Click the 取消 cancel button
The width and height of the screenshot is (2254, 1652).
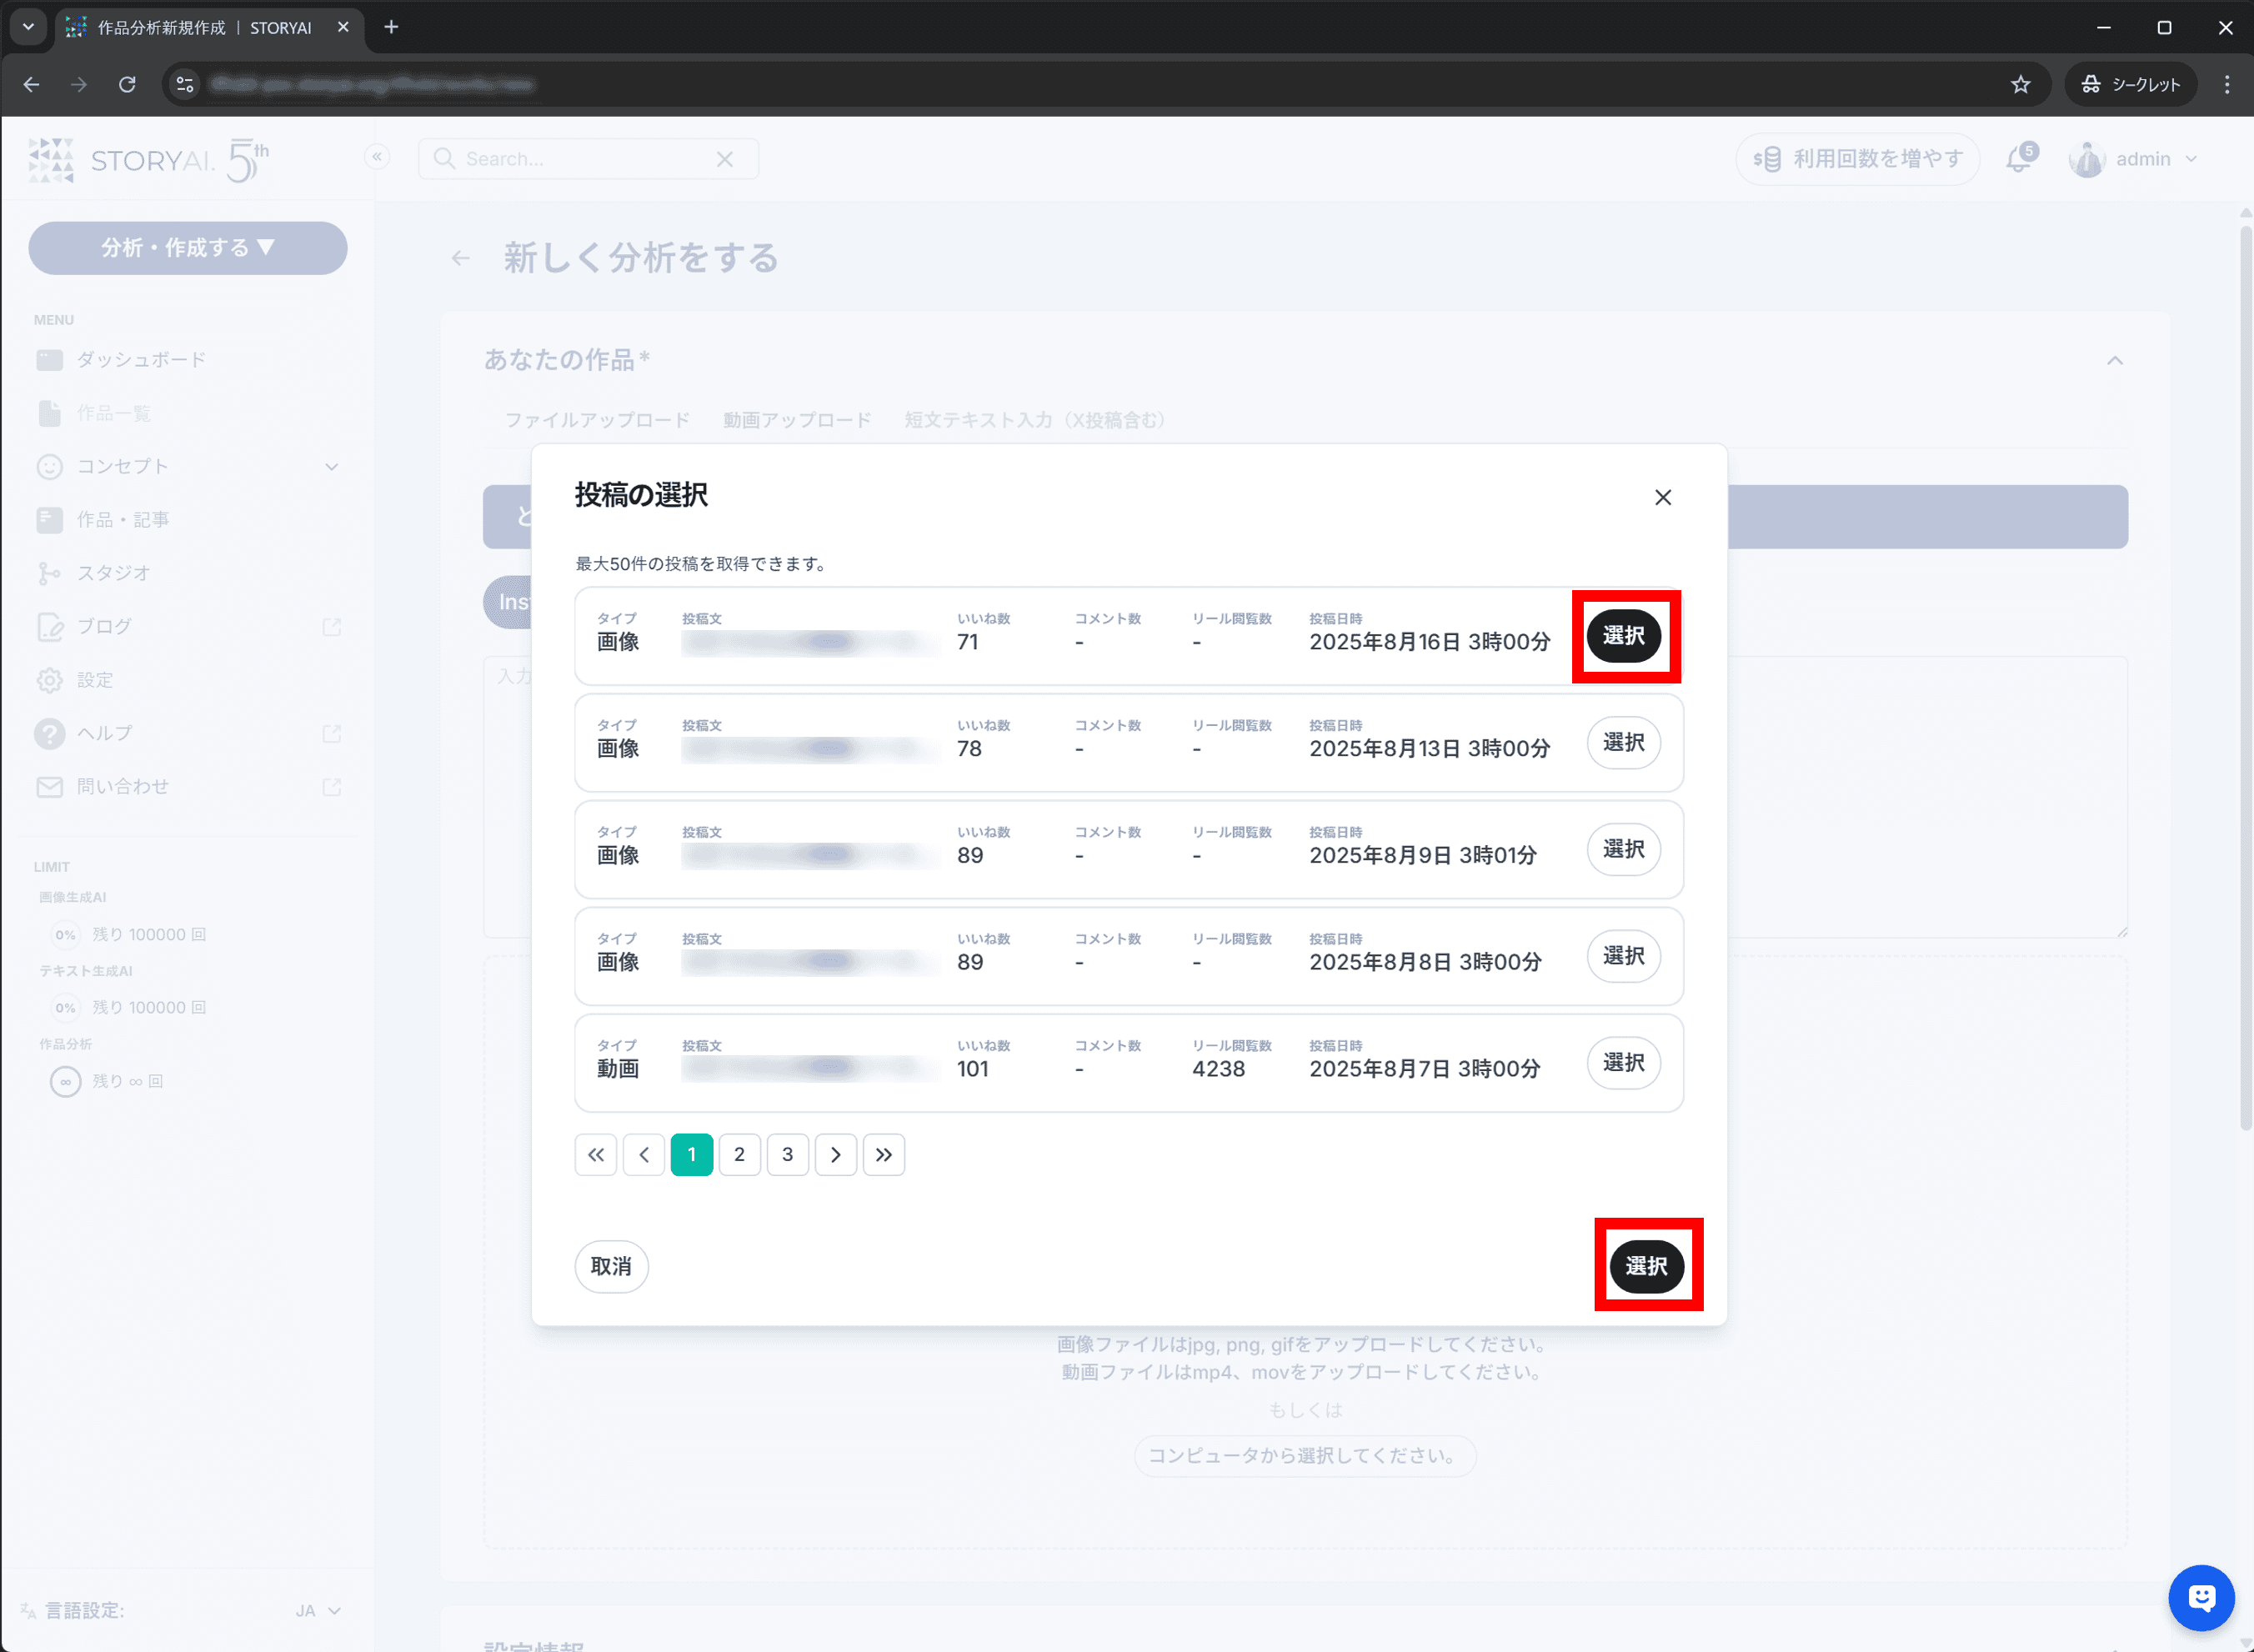click(611, 1267)
